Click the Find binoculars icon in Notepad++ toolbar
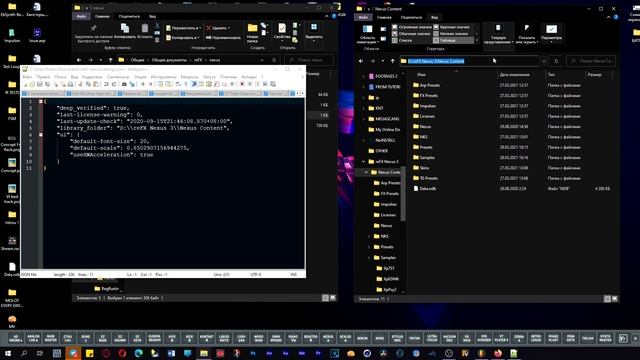Image resolution: width=640 pixels, height=360 pixels. [124, 84]
